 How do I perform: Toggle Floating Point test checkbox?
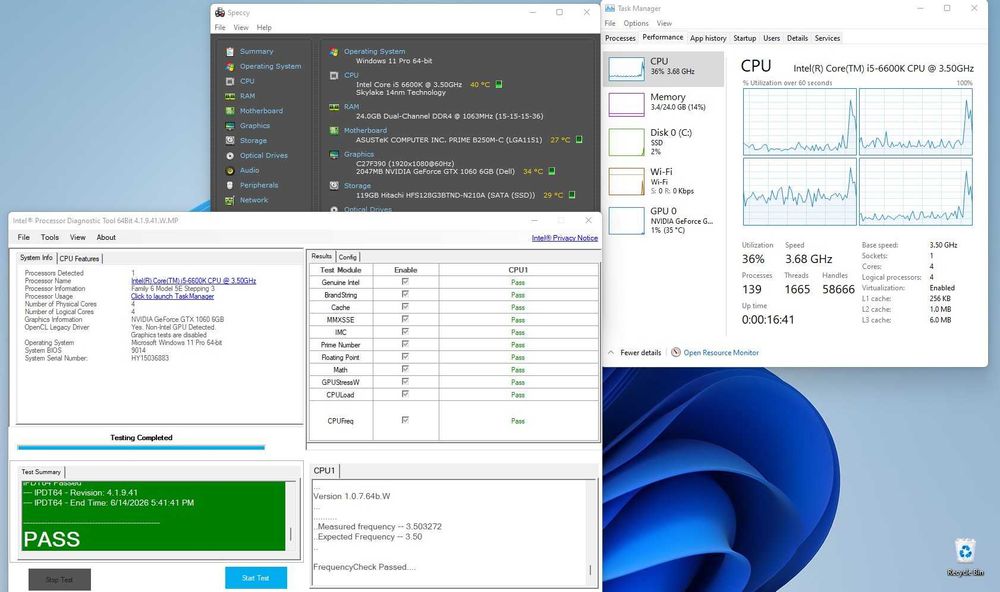pos(405,357)
